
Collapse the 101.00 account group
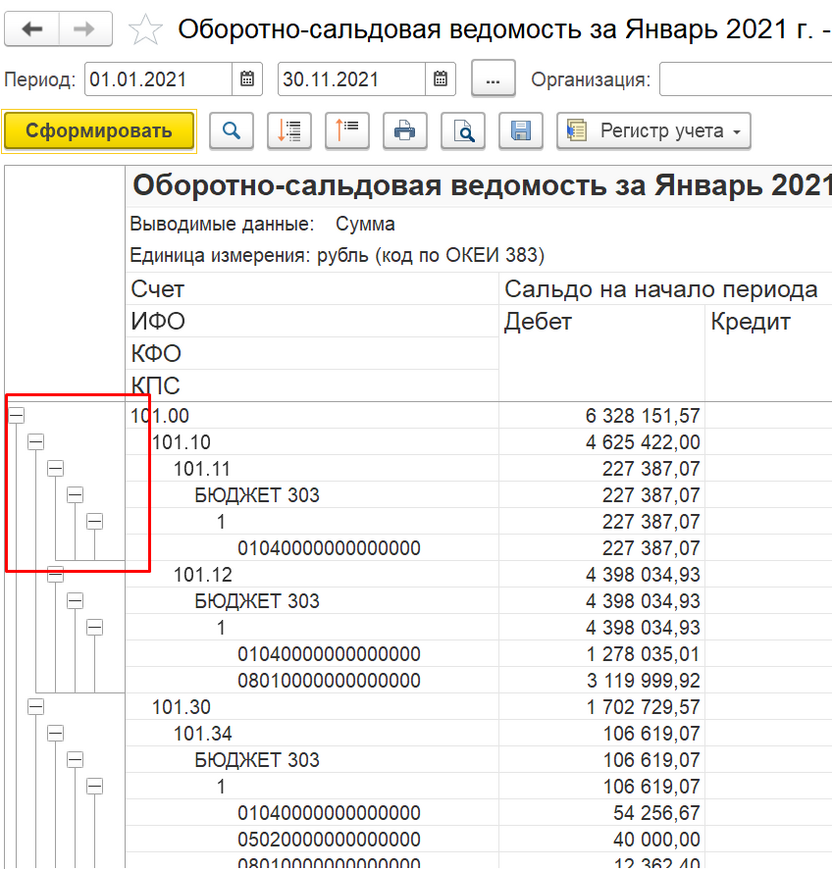[x=16, y=414]
